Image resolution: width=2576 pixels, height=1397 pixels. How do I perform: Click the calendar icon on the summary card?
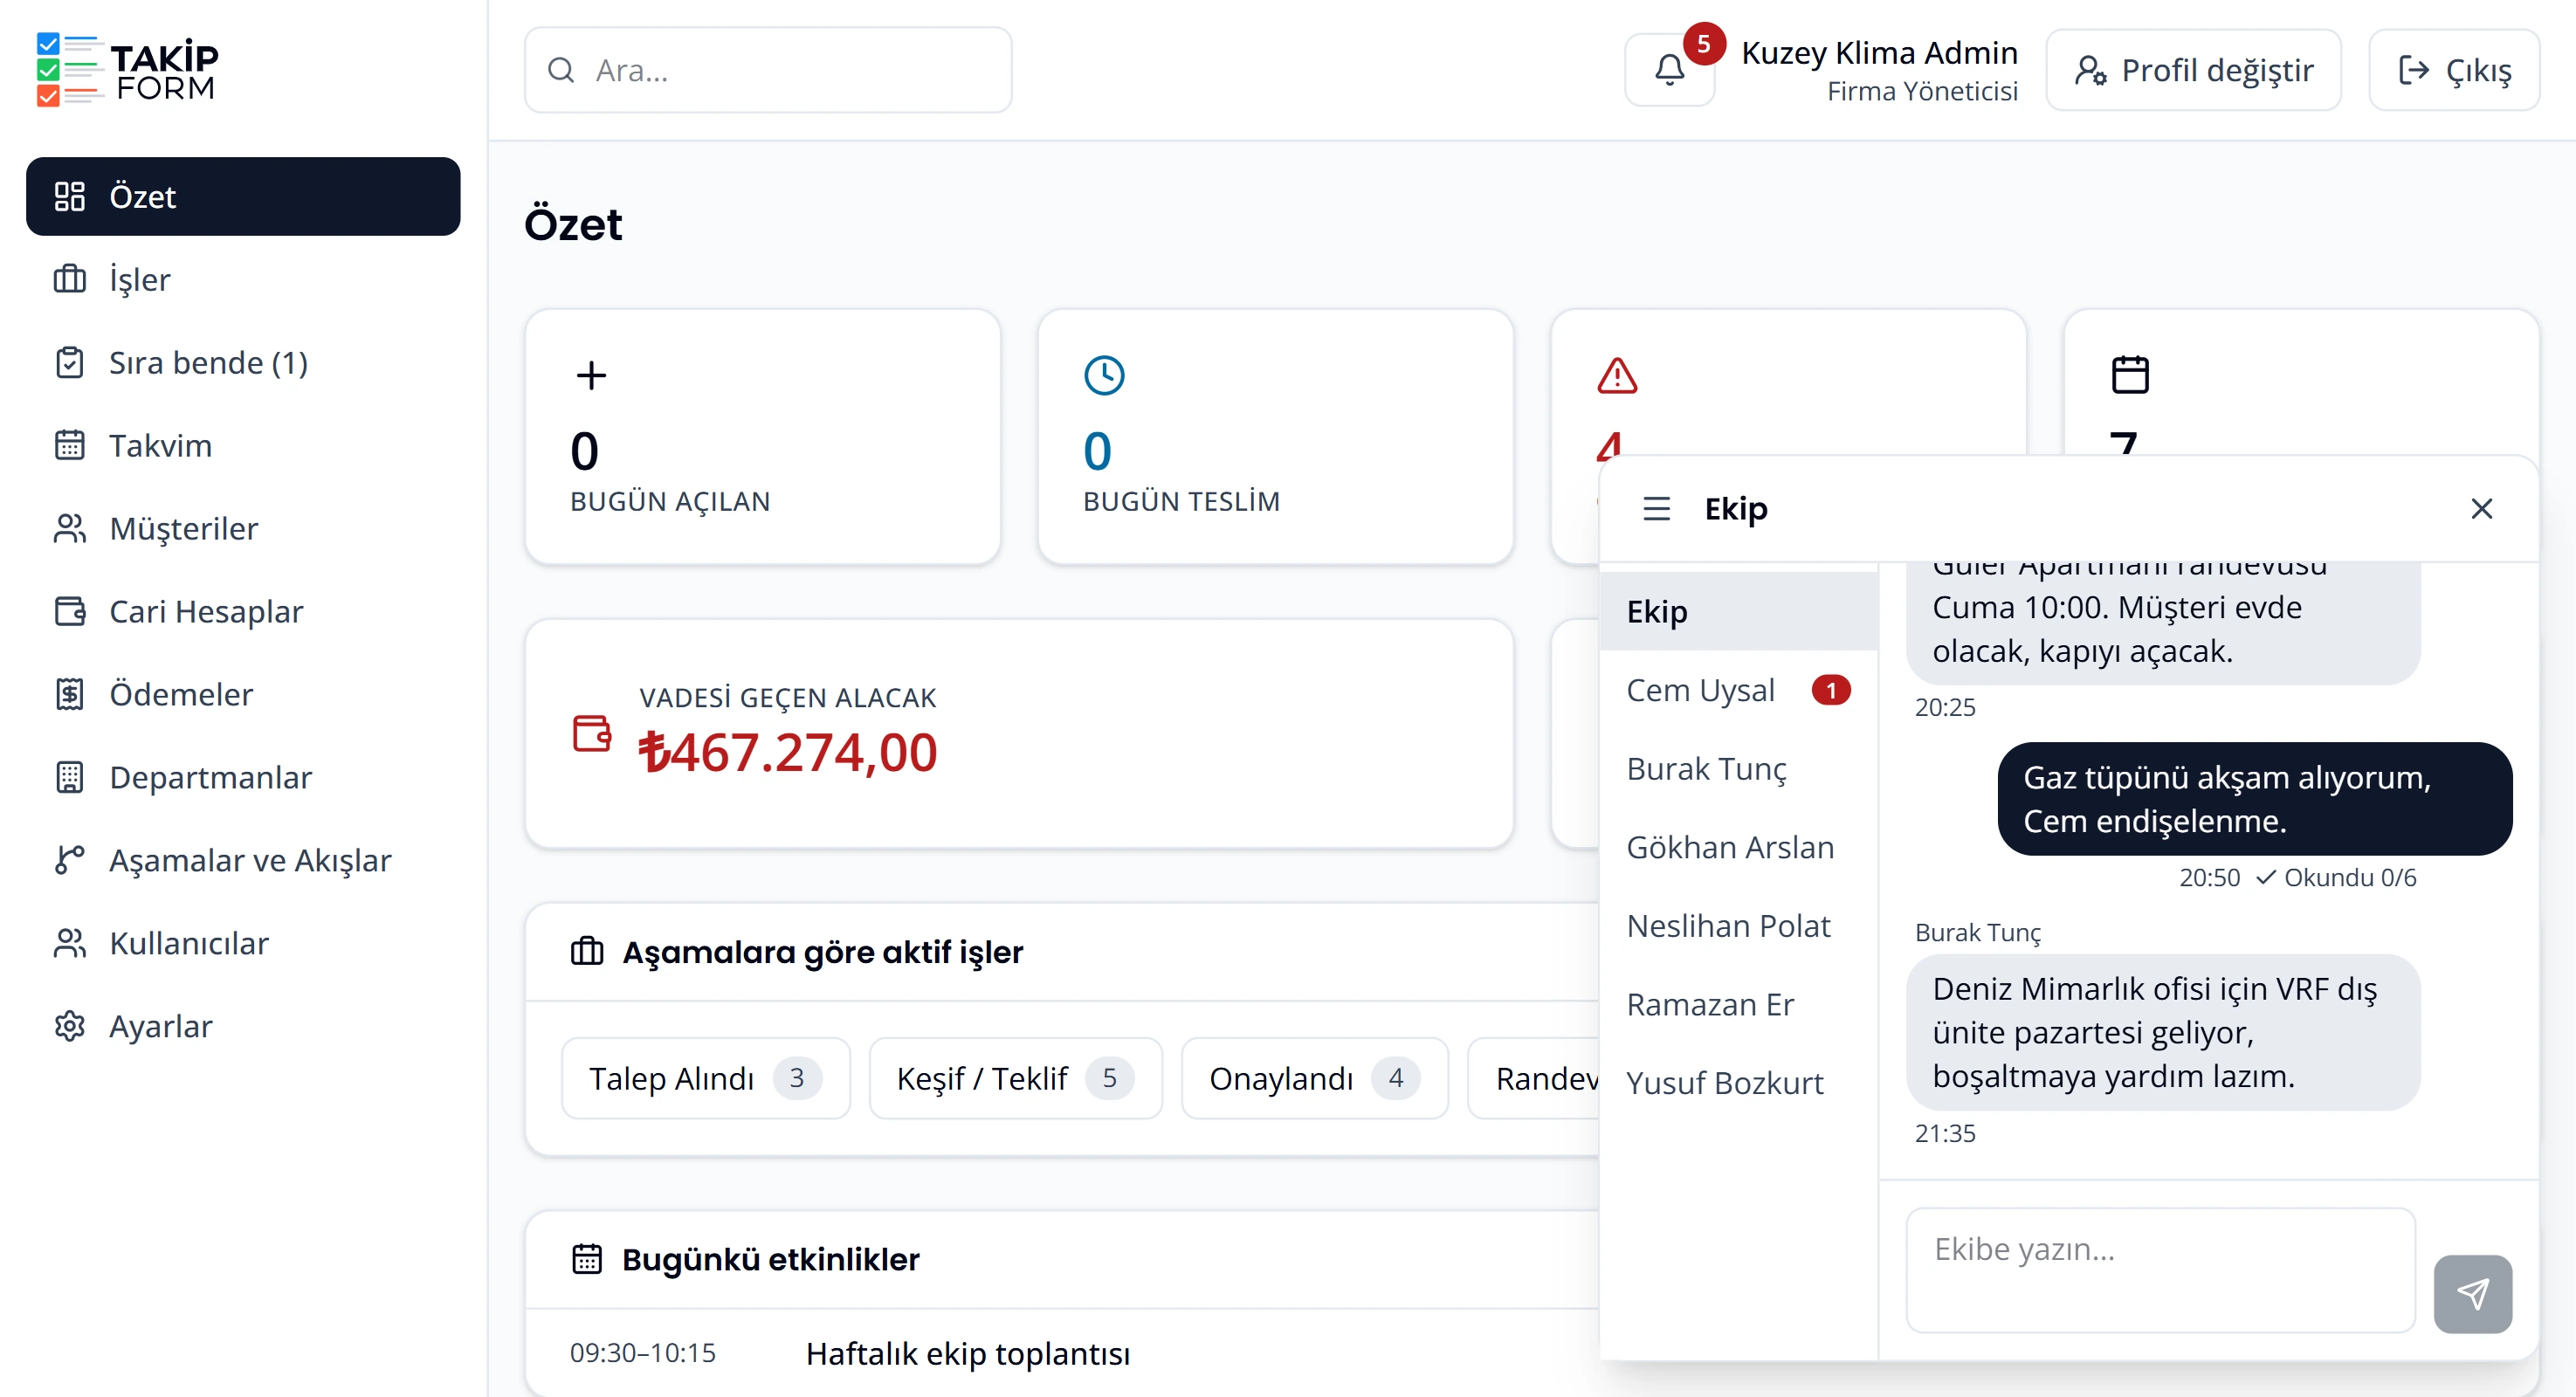tap(2130, 375)
